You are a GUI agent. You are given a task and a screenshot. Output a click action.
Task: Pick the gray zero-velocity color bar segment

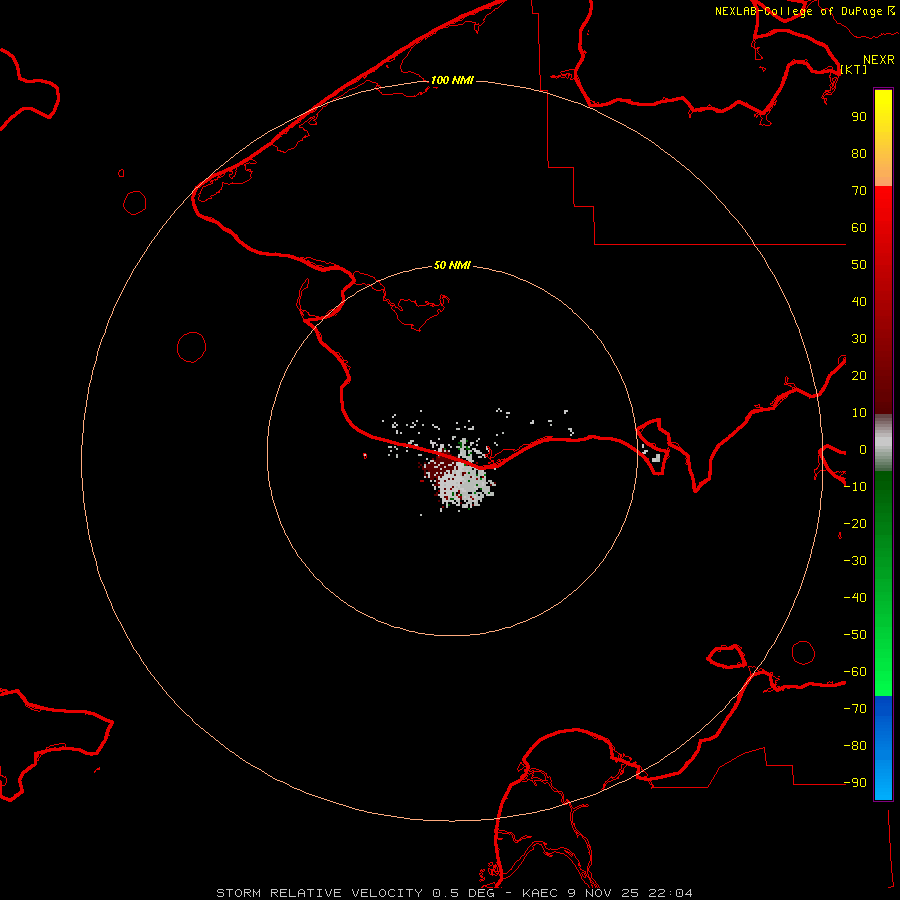883,443
